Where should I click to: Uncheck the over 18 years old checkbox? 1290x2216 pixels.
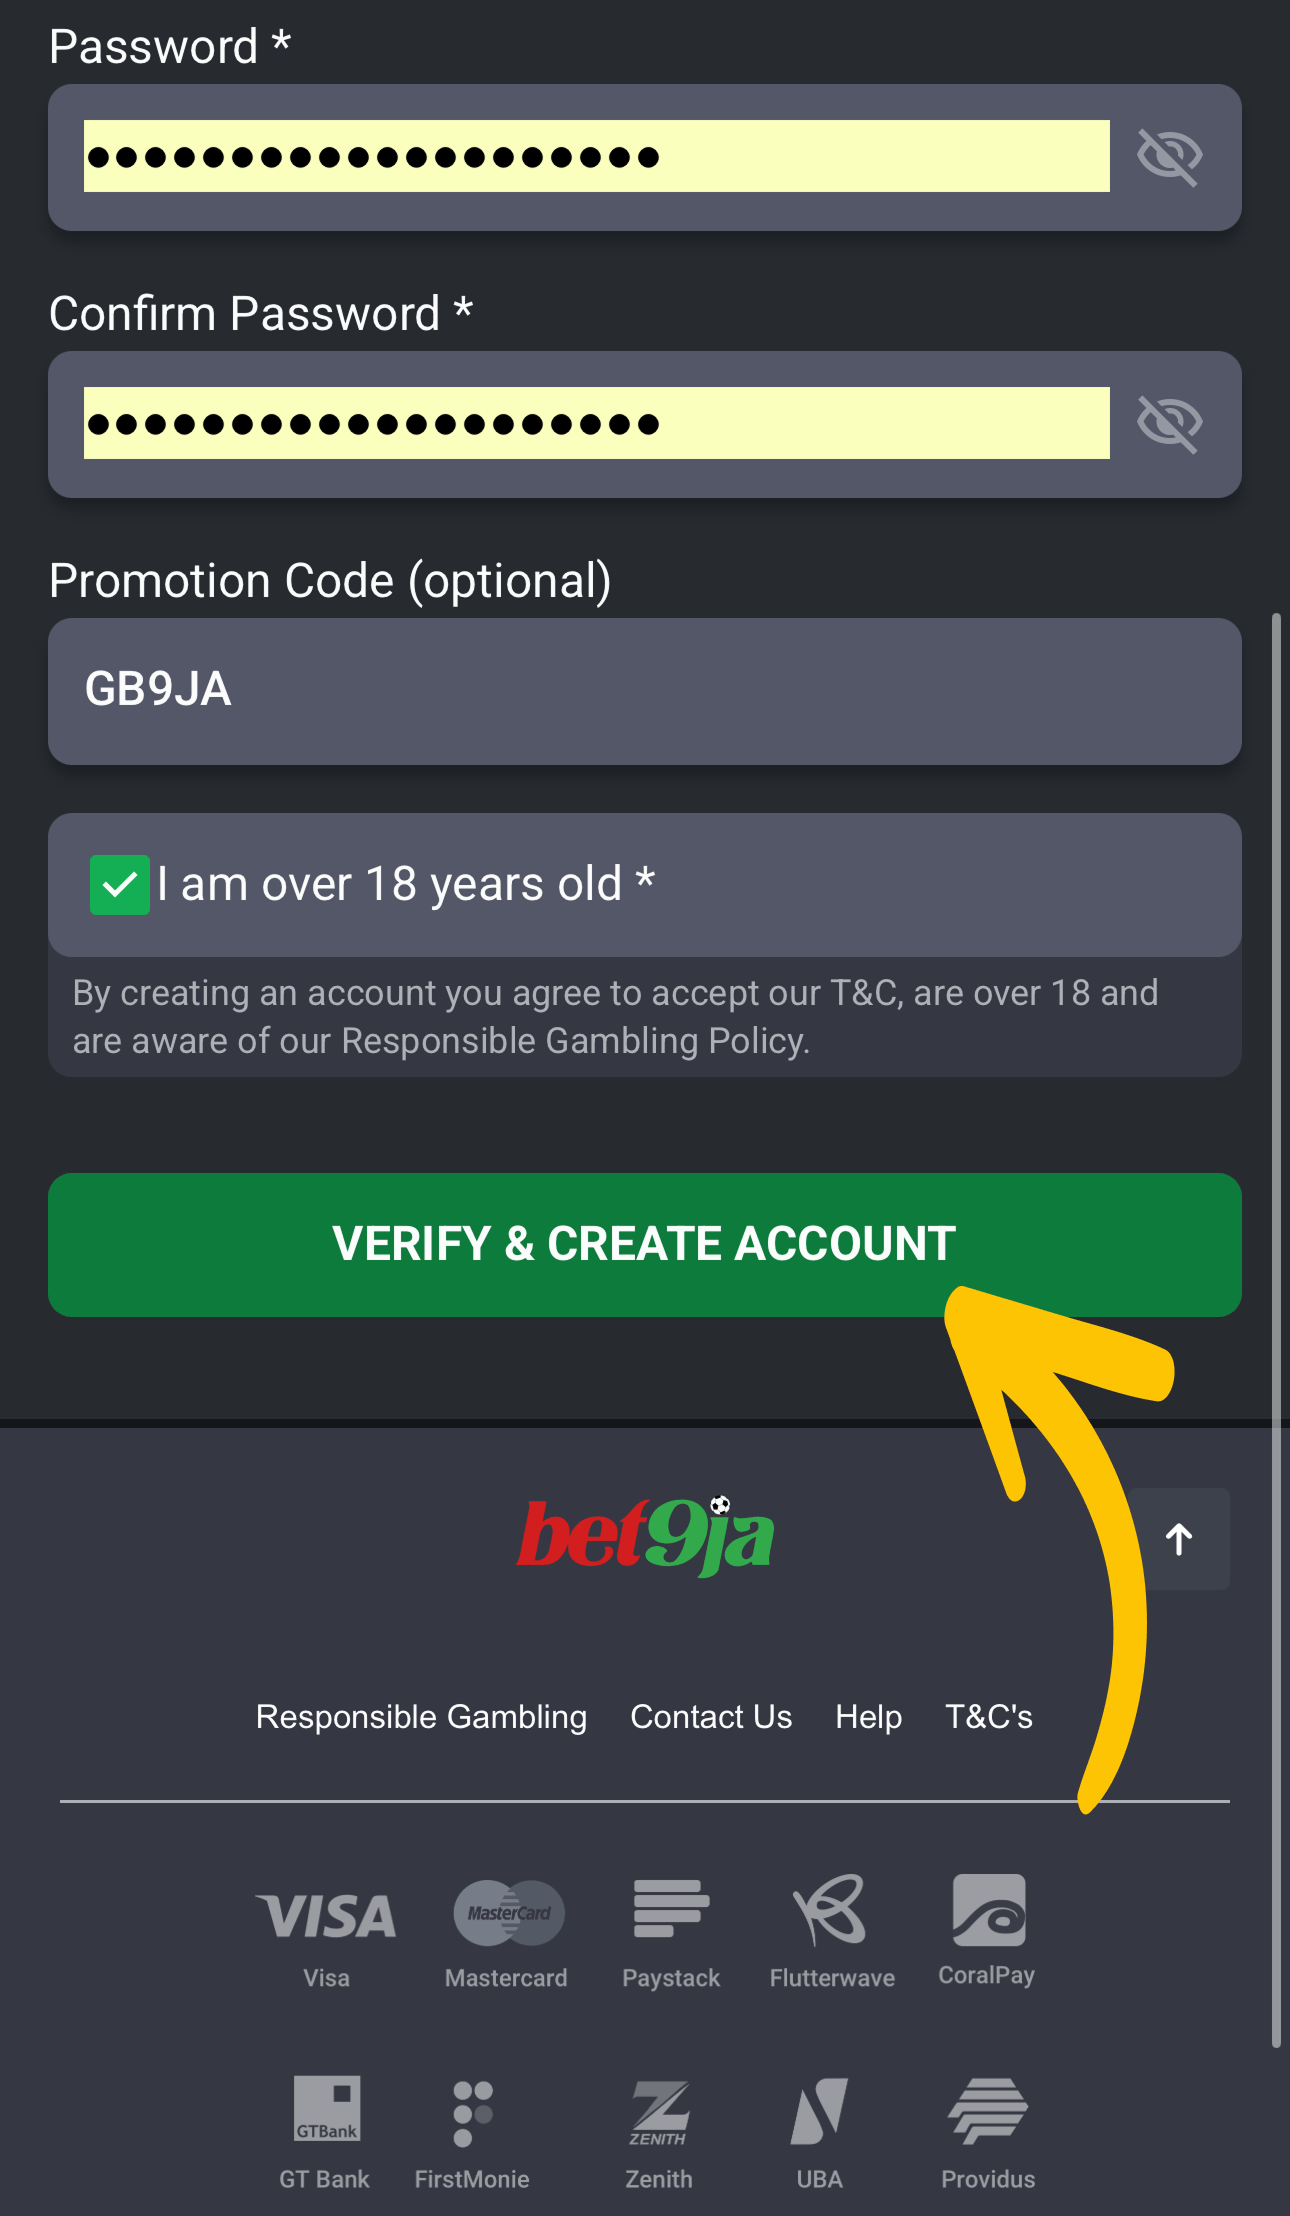[120, 885]
